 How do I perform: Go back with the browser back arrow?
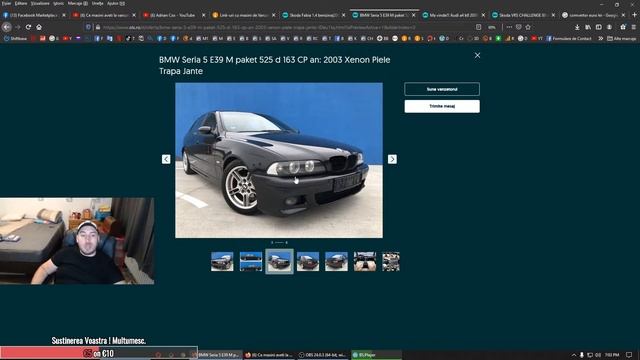[x=7, y=27]
